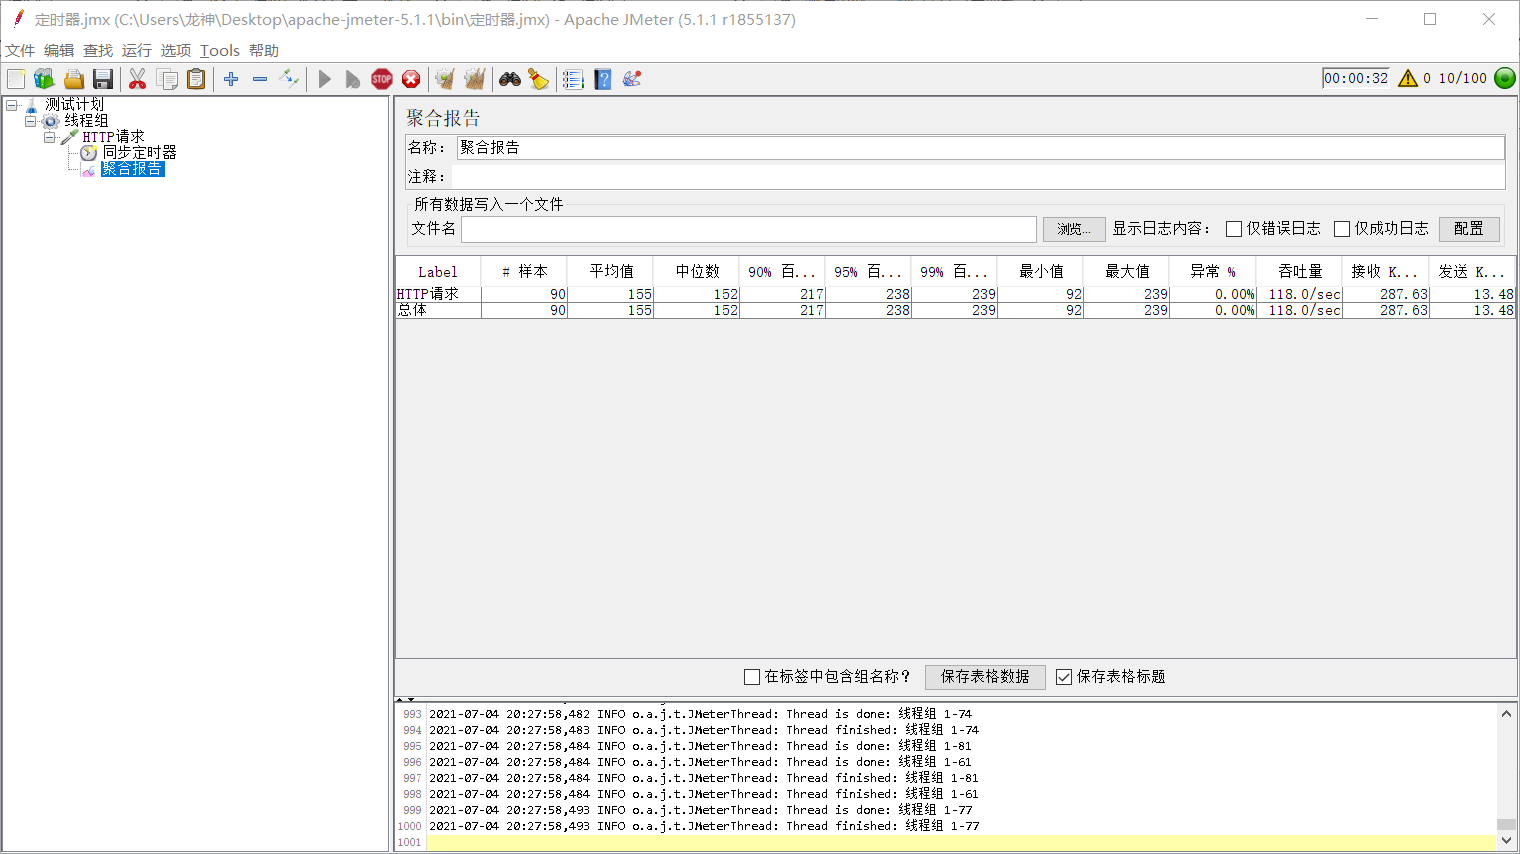Collapse all tree nodes with minus icon

(260, 79)
